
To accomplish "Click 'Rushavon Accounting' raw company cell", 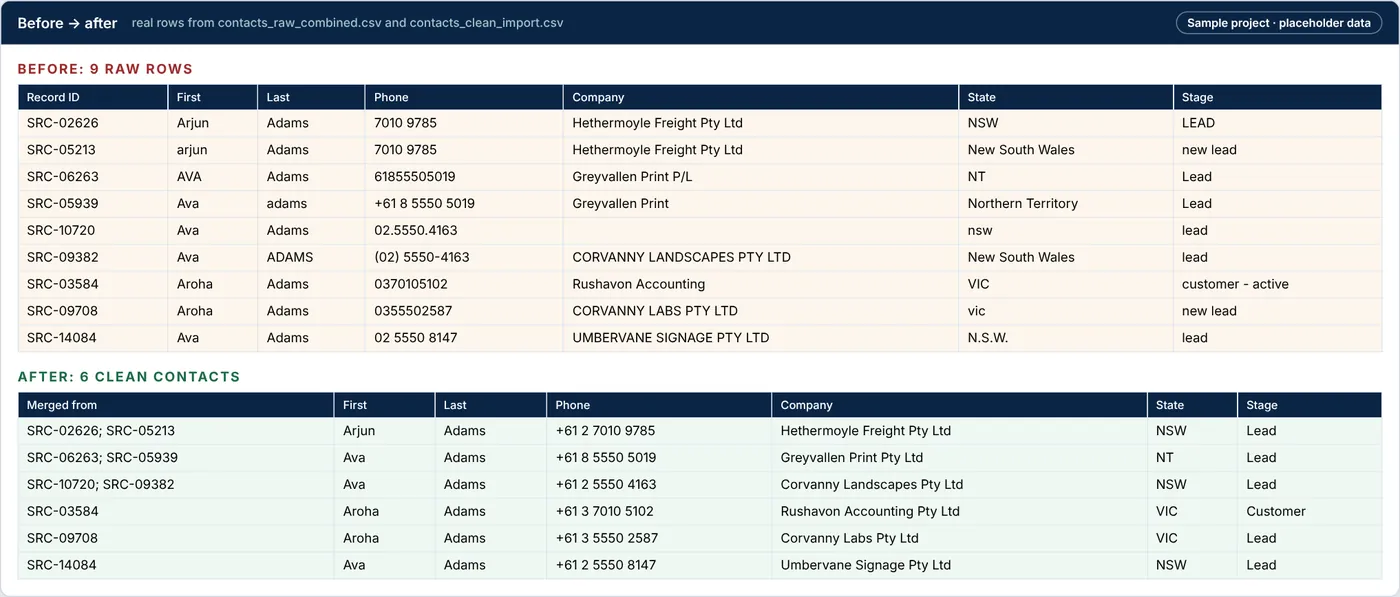I will tap(761, 285).
